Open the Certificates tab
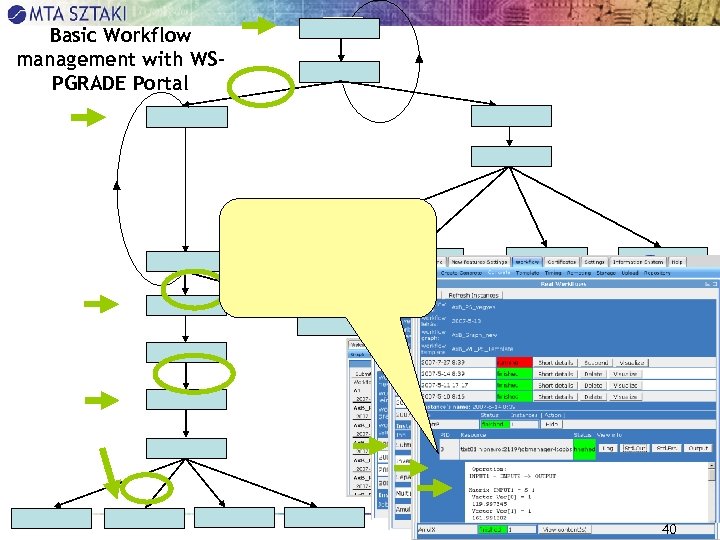 coord(562,262)
